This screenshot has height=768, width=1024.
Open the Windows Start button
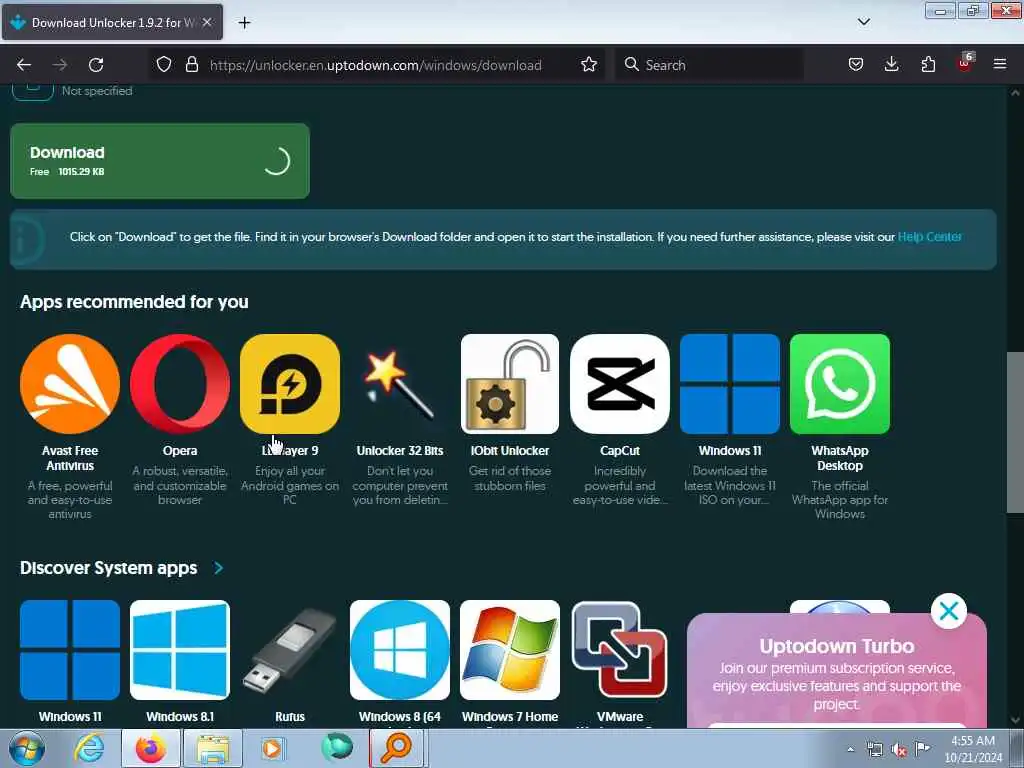click(x=26, y=748)
